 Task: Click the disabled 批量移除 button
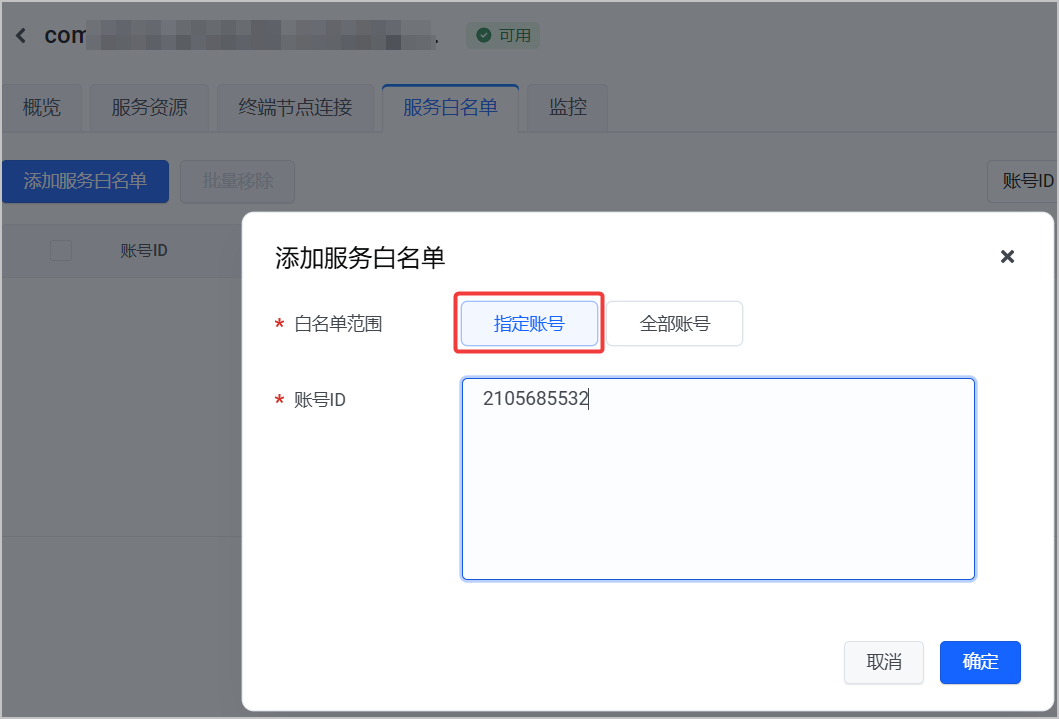pos(238,181)
